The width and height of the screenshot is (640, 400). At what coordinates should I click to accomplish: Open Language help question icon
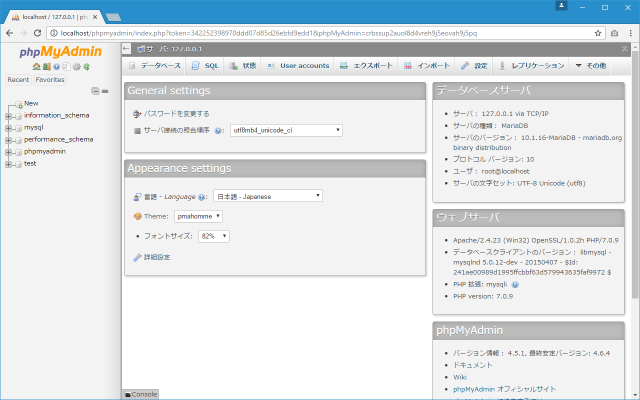pyautogui.click(x=202, y=197)
